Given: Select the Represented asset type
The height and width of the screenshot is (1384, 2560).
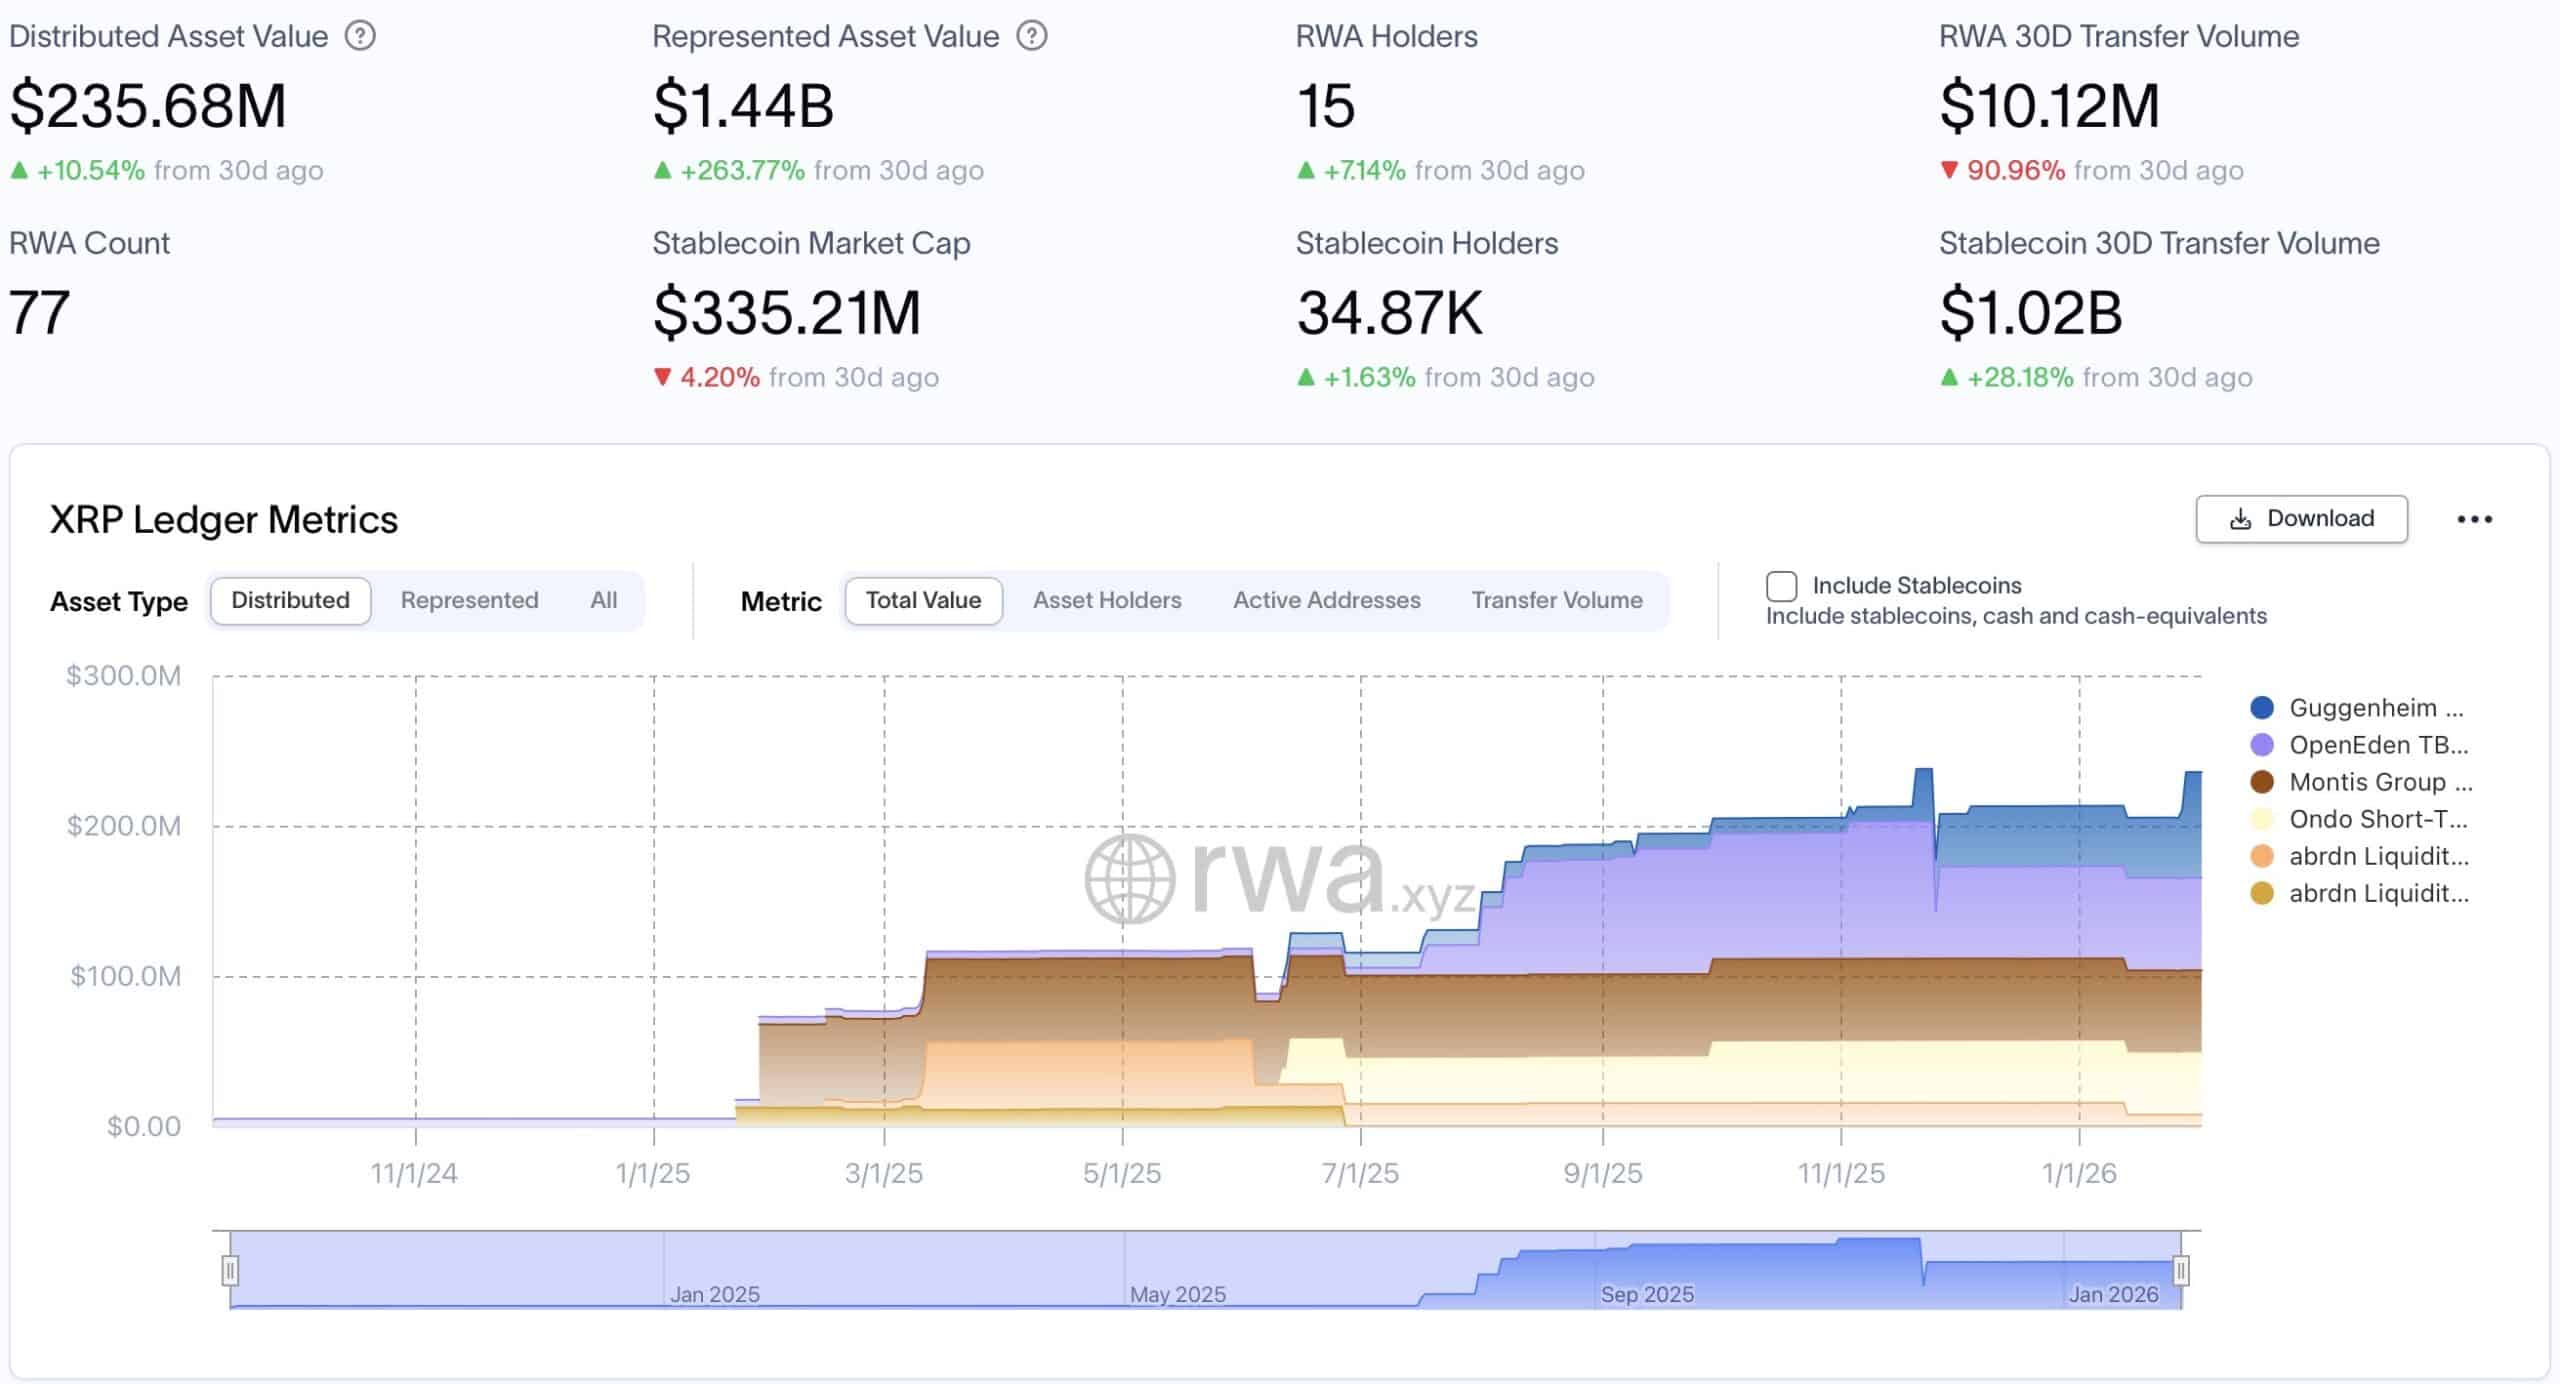Looking at the screenshot, I should [469, 600].
